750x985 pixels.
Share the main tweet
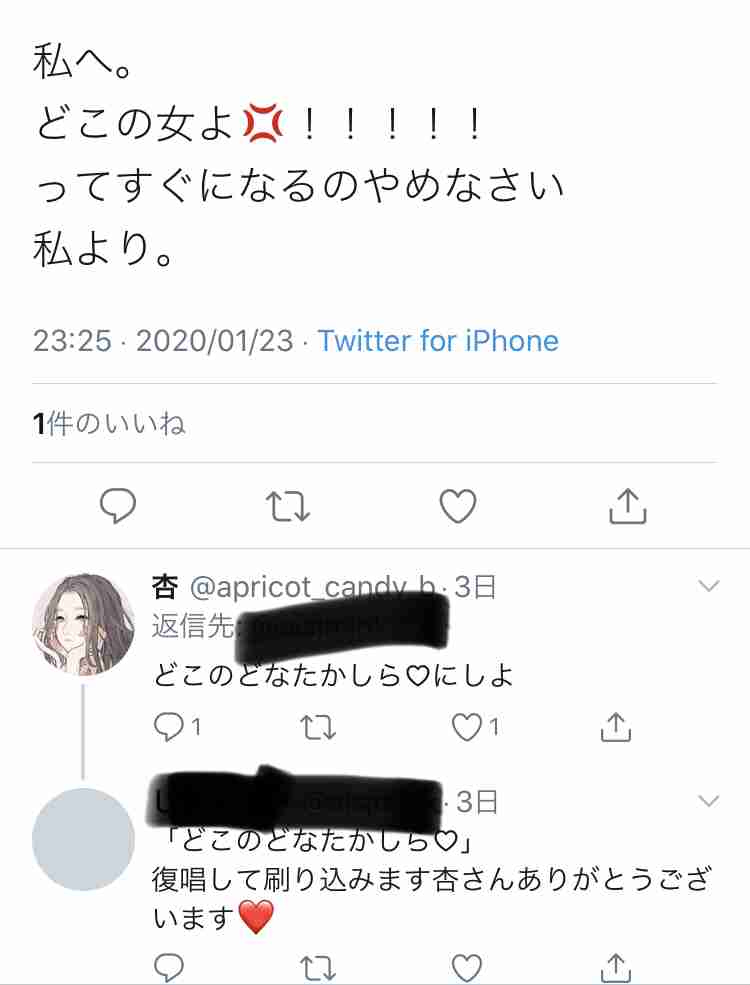coord(628,506)
